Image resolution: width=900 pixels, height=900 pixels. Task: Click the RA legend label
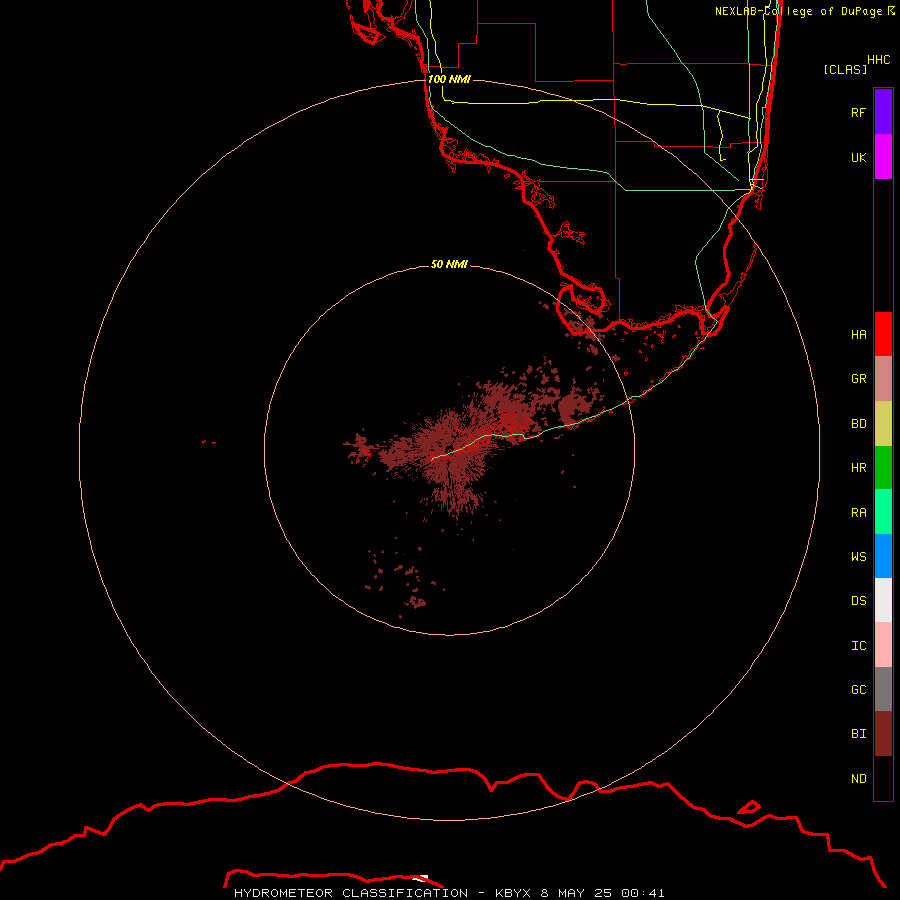click(x=859, y=513)
